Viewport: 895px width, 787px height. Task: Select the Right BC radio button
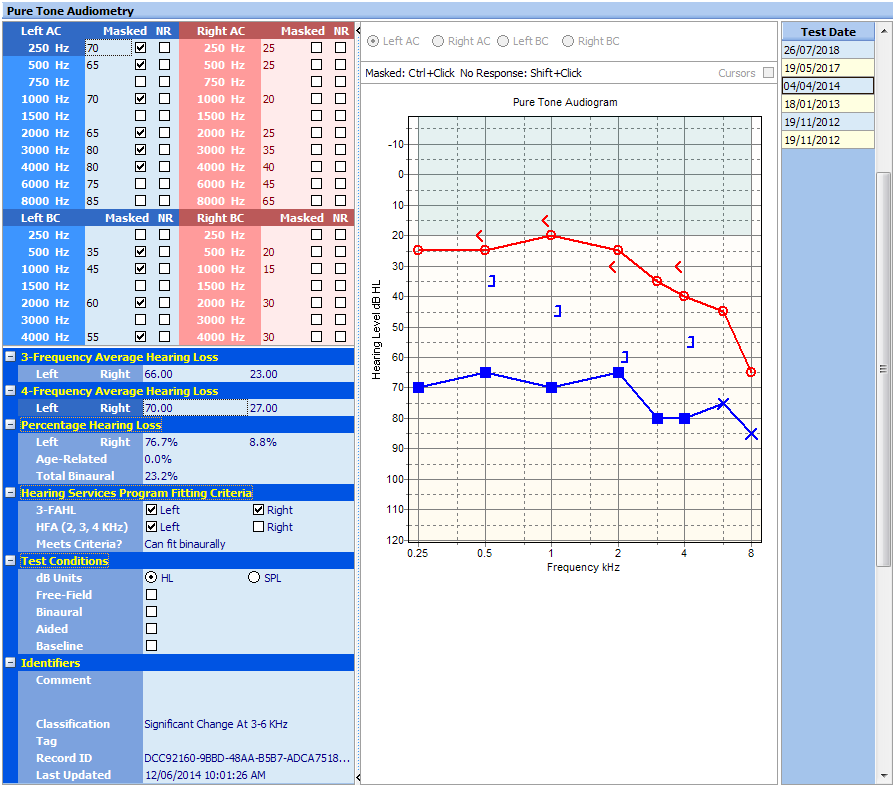point(568,41)
